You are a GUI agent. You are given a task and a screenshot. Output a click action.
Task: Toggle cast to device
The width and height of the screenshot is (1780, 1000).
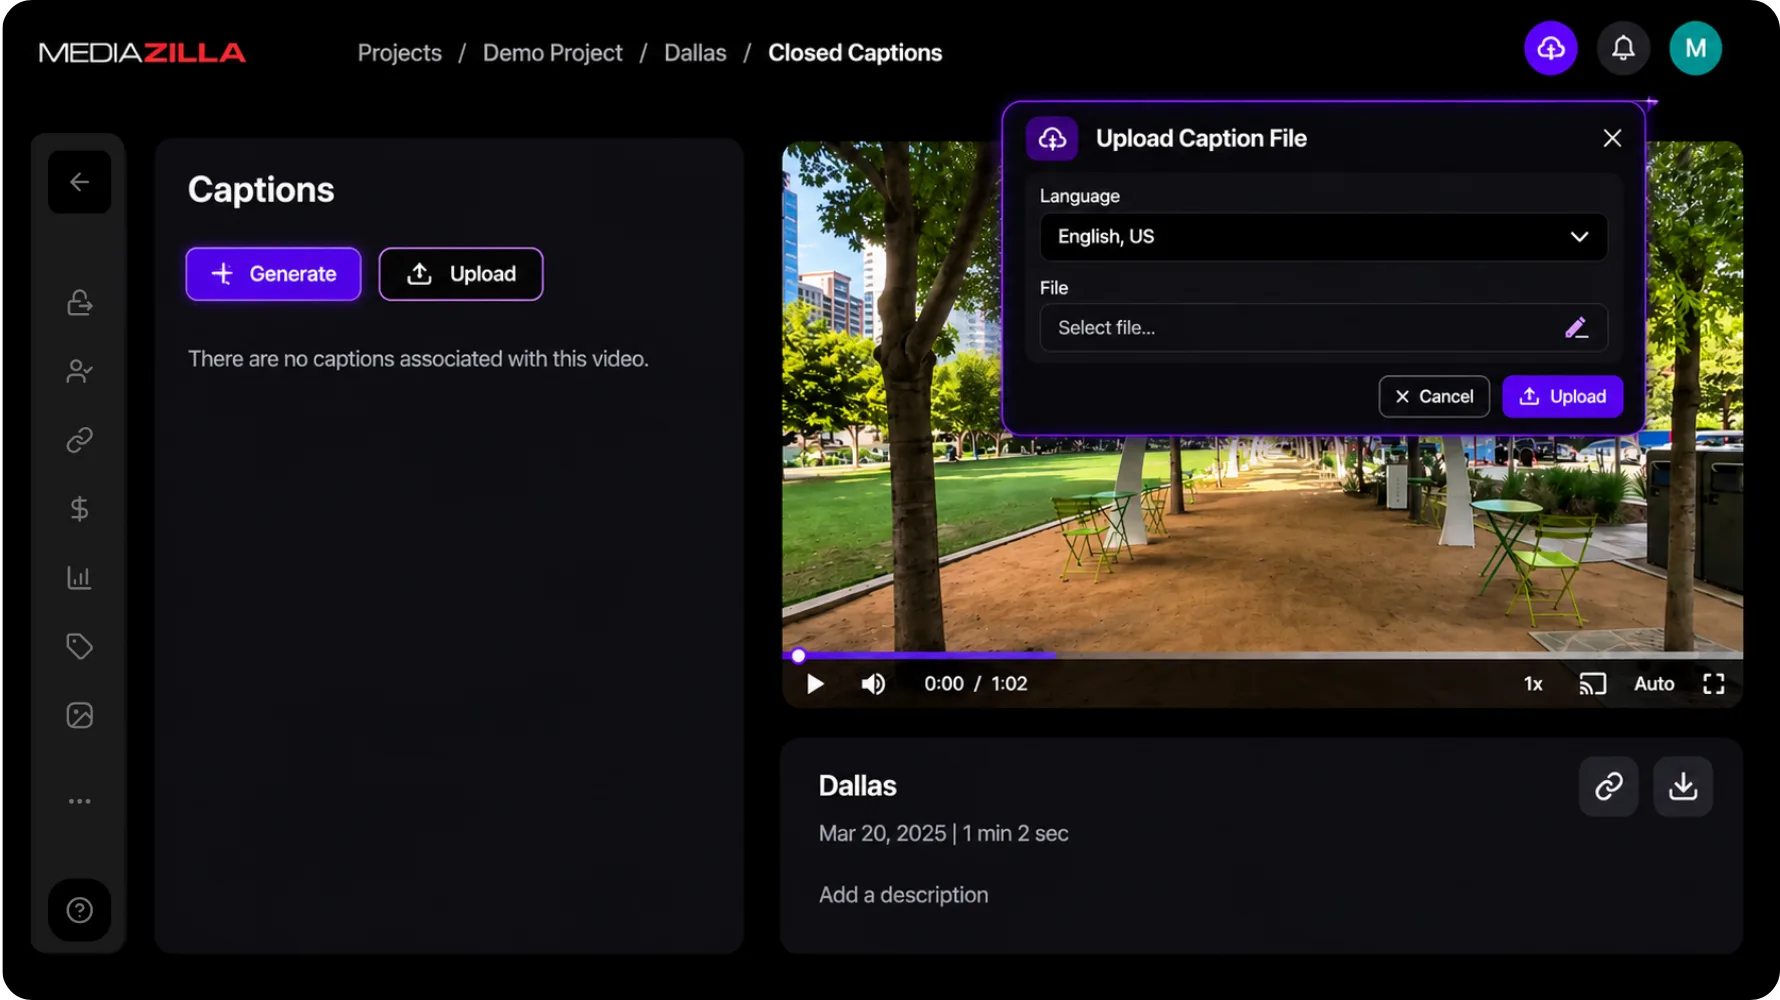tap(1592, 684)
